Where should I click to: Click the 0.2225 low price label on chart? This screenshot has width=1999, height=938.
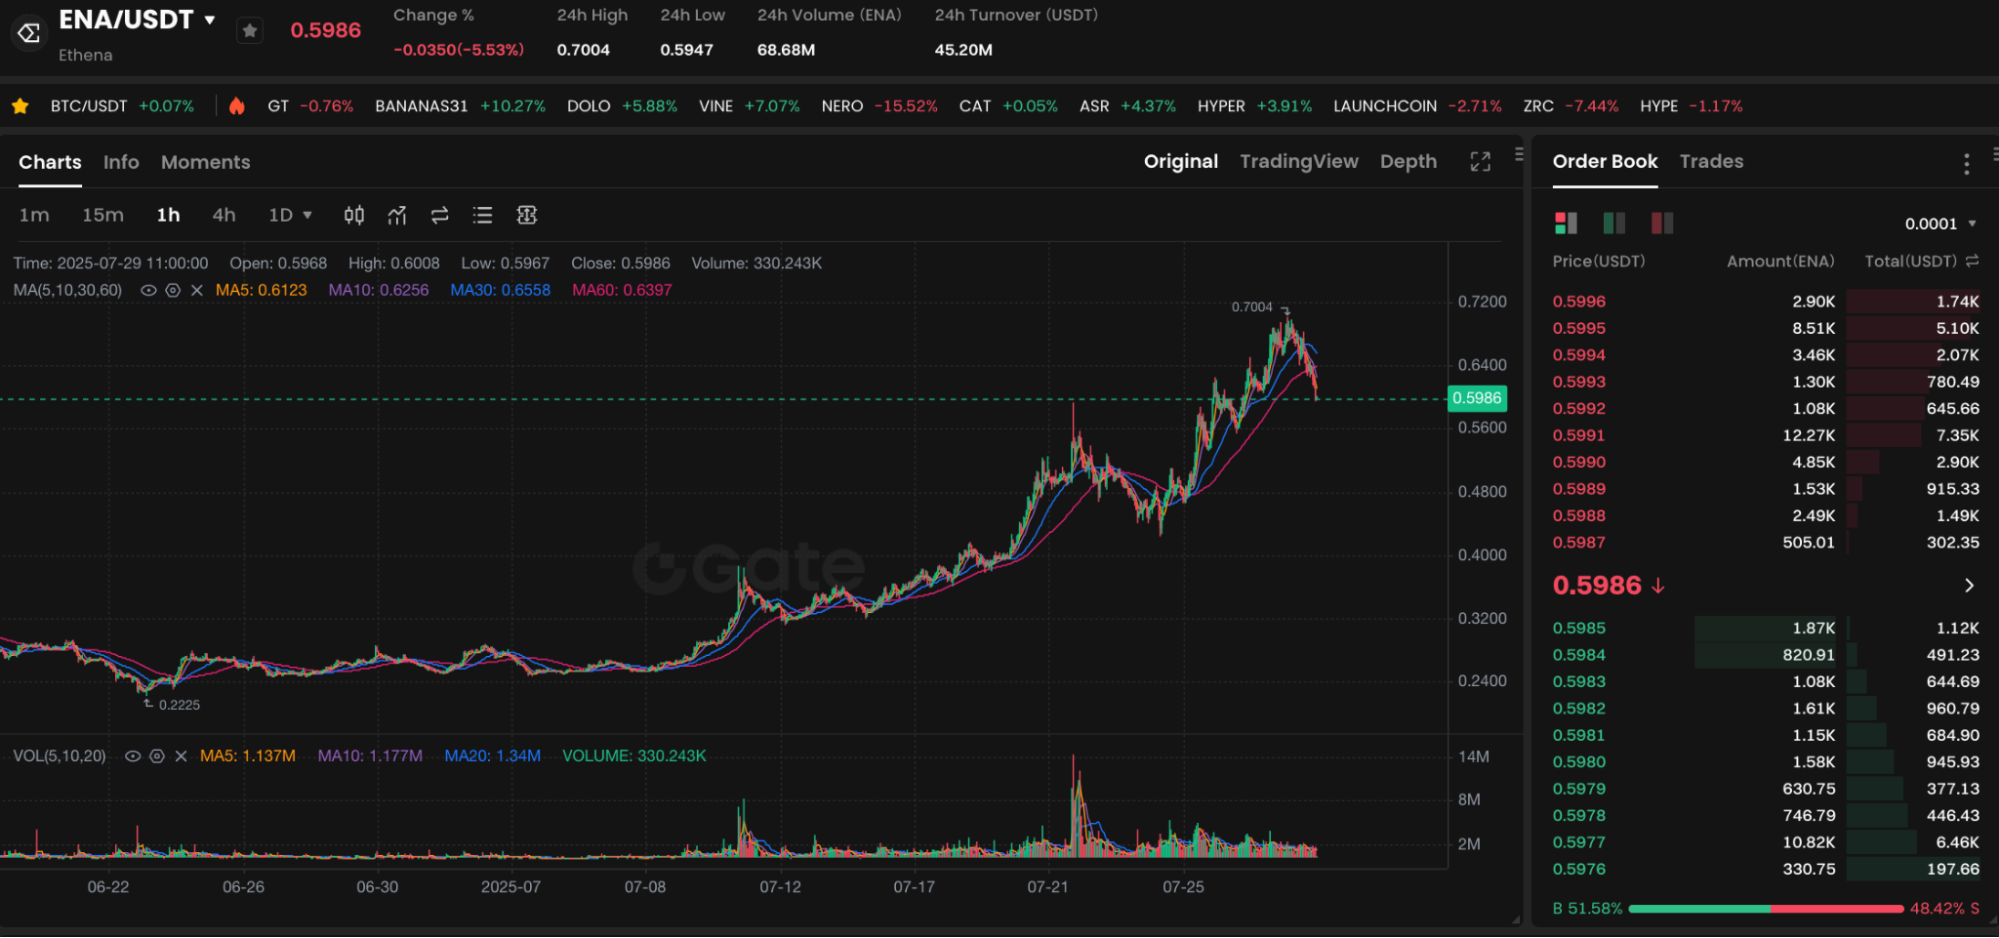[x=179, y=705]
